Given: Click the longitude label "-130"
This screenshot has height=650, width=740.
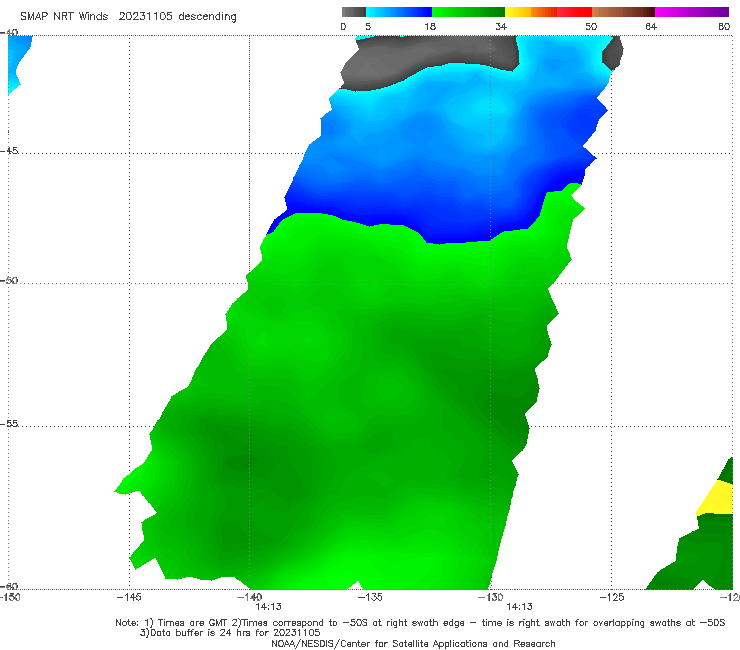Looking at the screenshot, I should coord(490,597).
